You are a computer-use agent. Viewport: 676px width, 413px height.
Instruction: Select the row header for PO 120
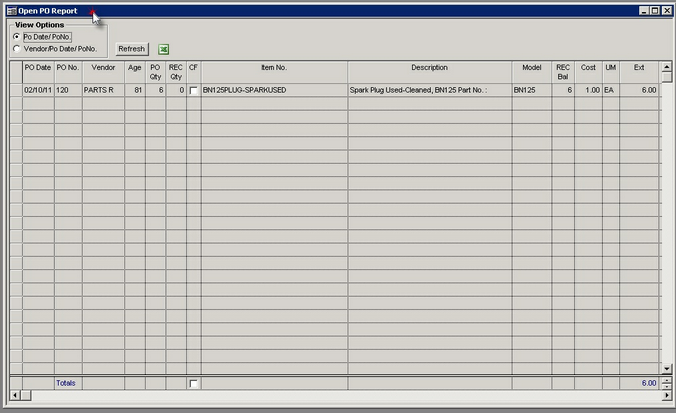click(15, 90)
